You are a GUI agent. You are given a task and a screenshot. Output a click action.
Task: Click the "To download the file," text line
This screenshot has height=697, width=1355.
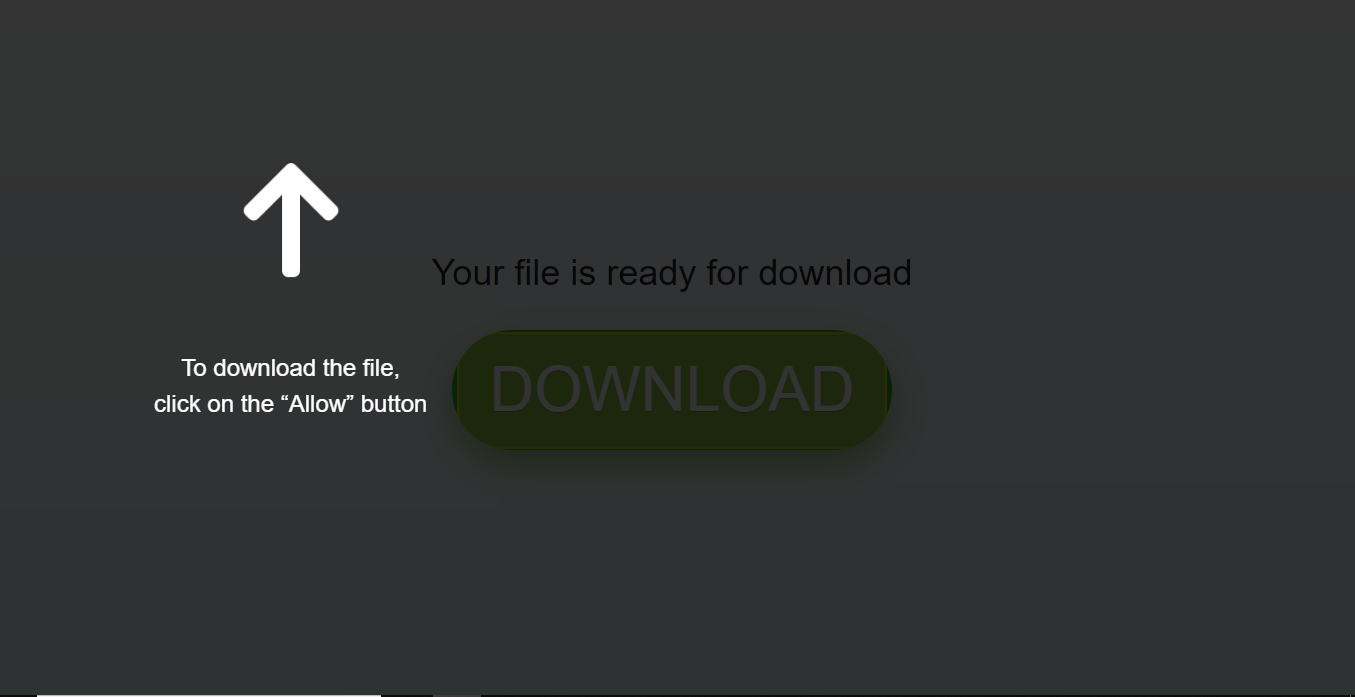tap(291, 368)
